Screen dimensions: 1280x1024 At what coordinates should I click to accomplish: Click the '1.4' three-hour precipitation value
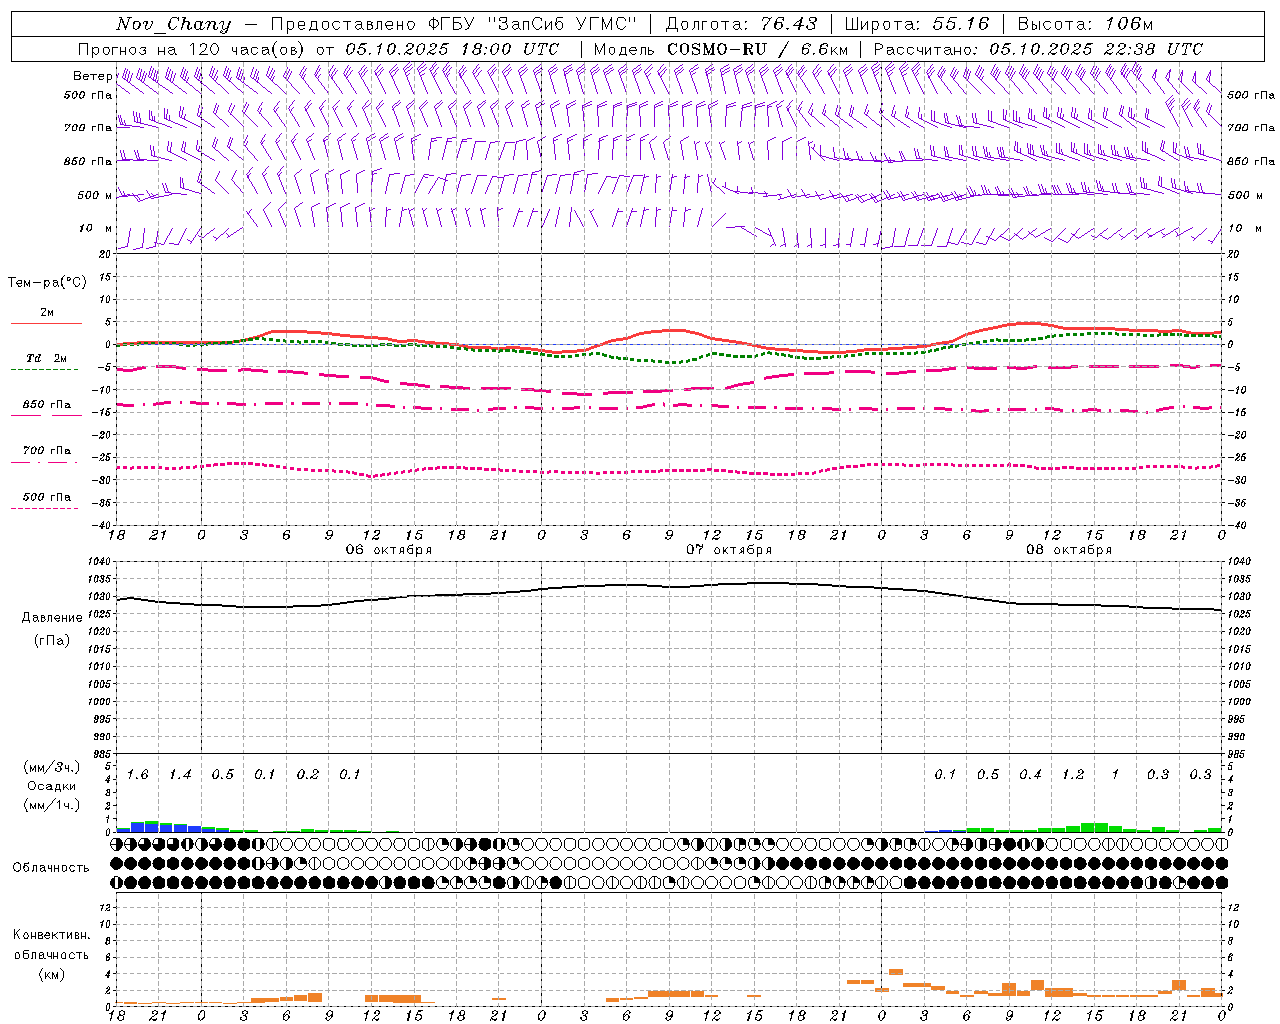180,775
